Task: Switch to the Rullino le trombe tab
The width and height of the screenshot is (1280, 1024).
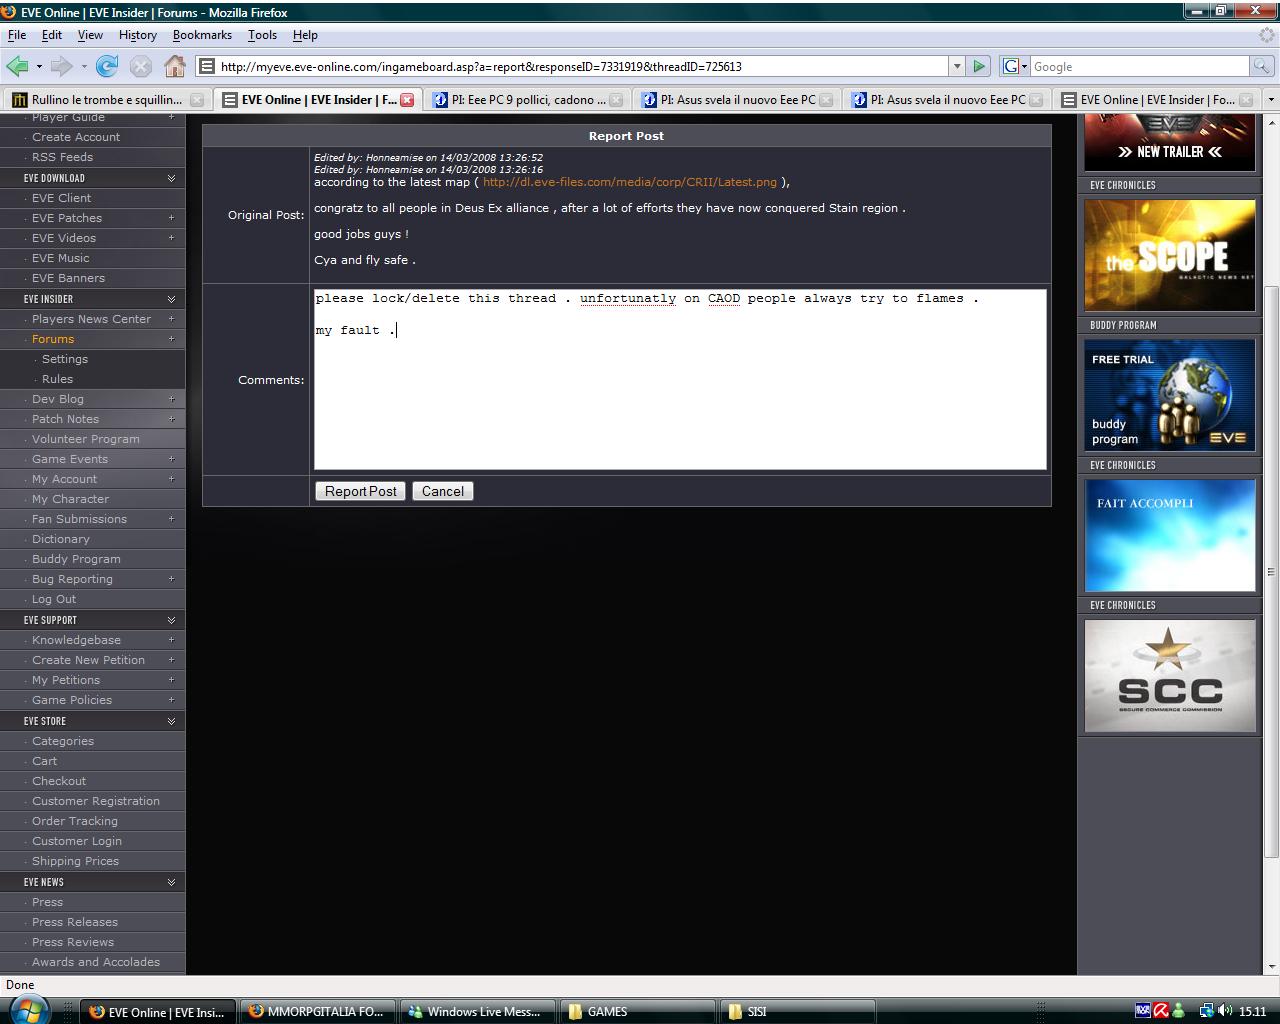Action: pyautogui.click(x=107, y=100)
